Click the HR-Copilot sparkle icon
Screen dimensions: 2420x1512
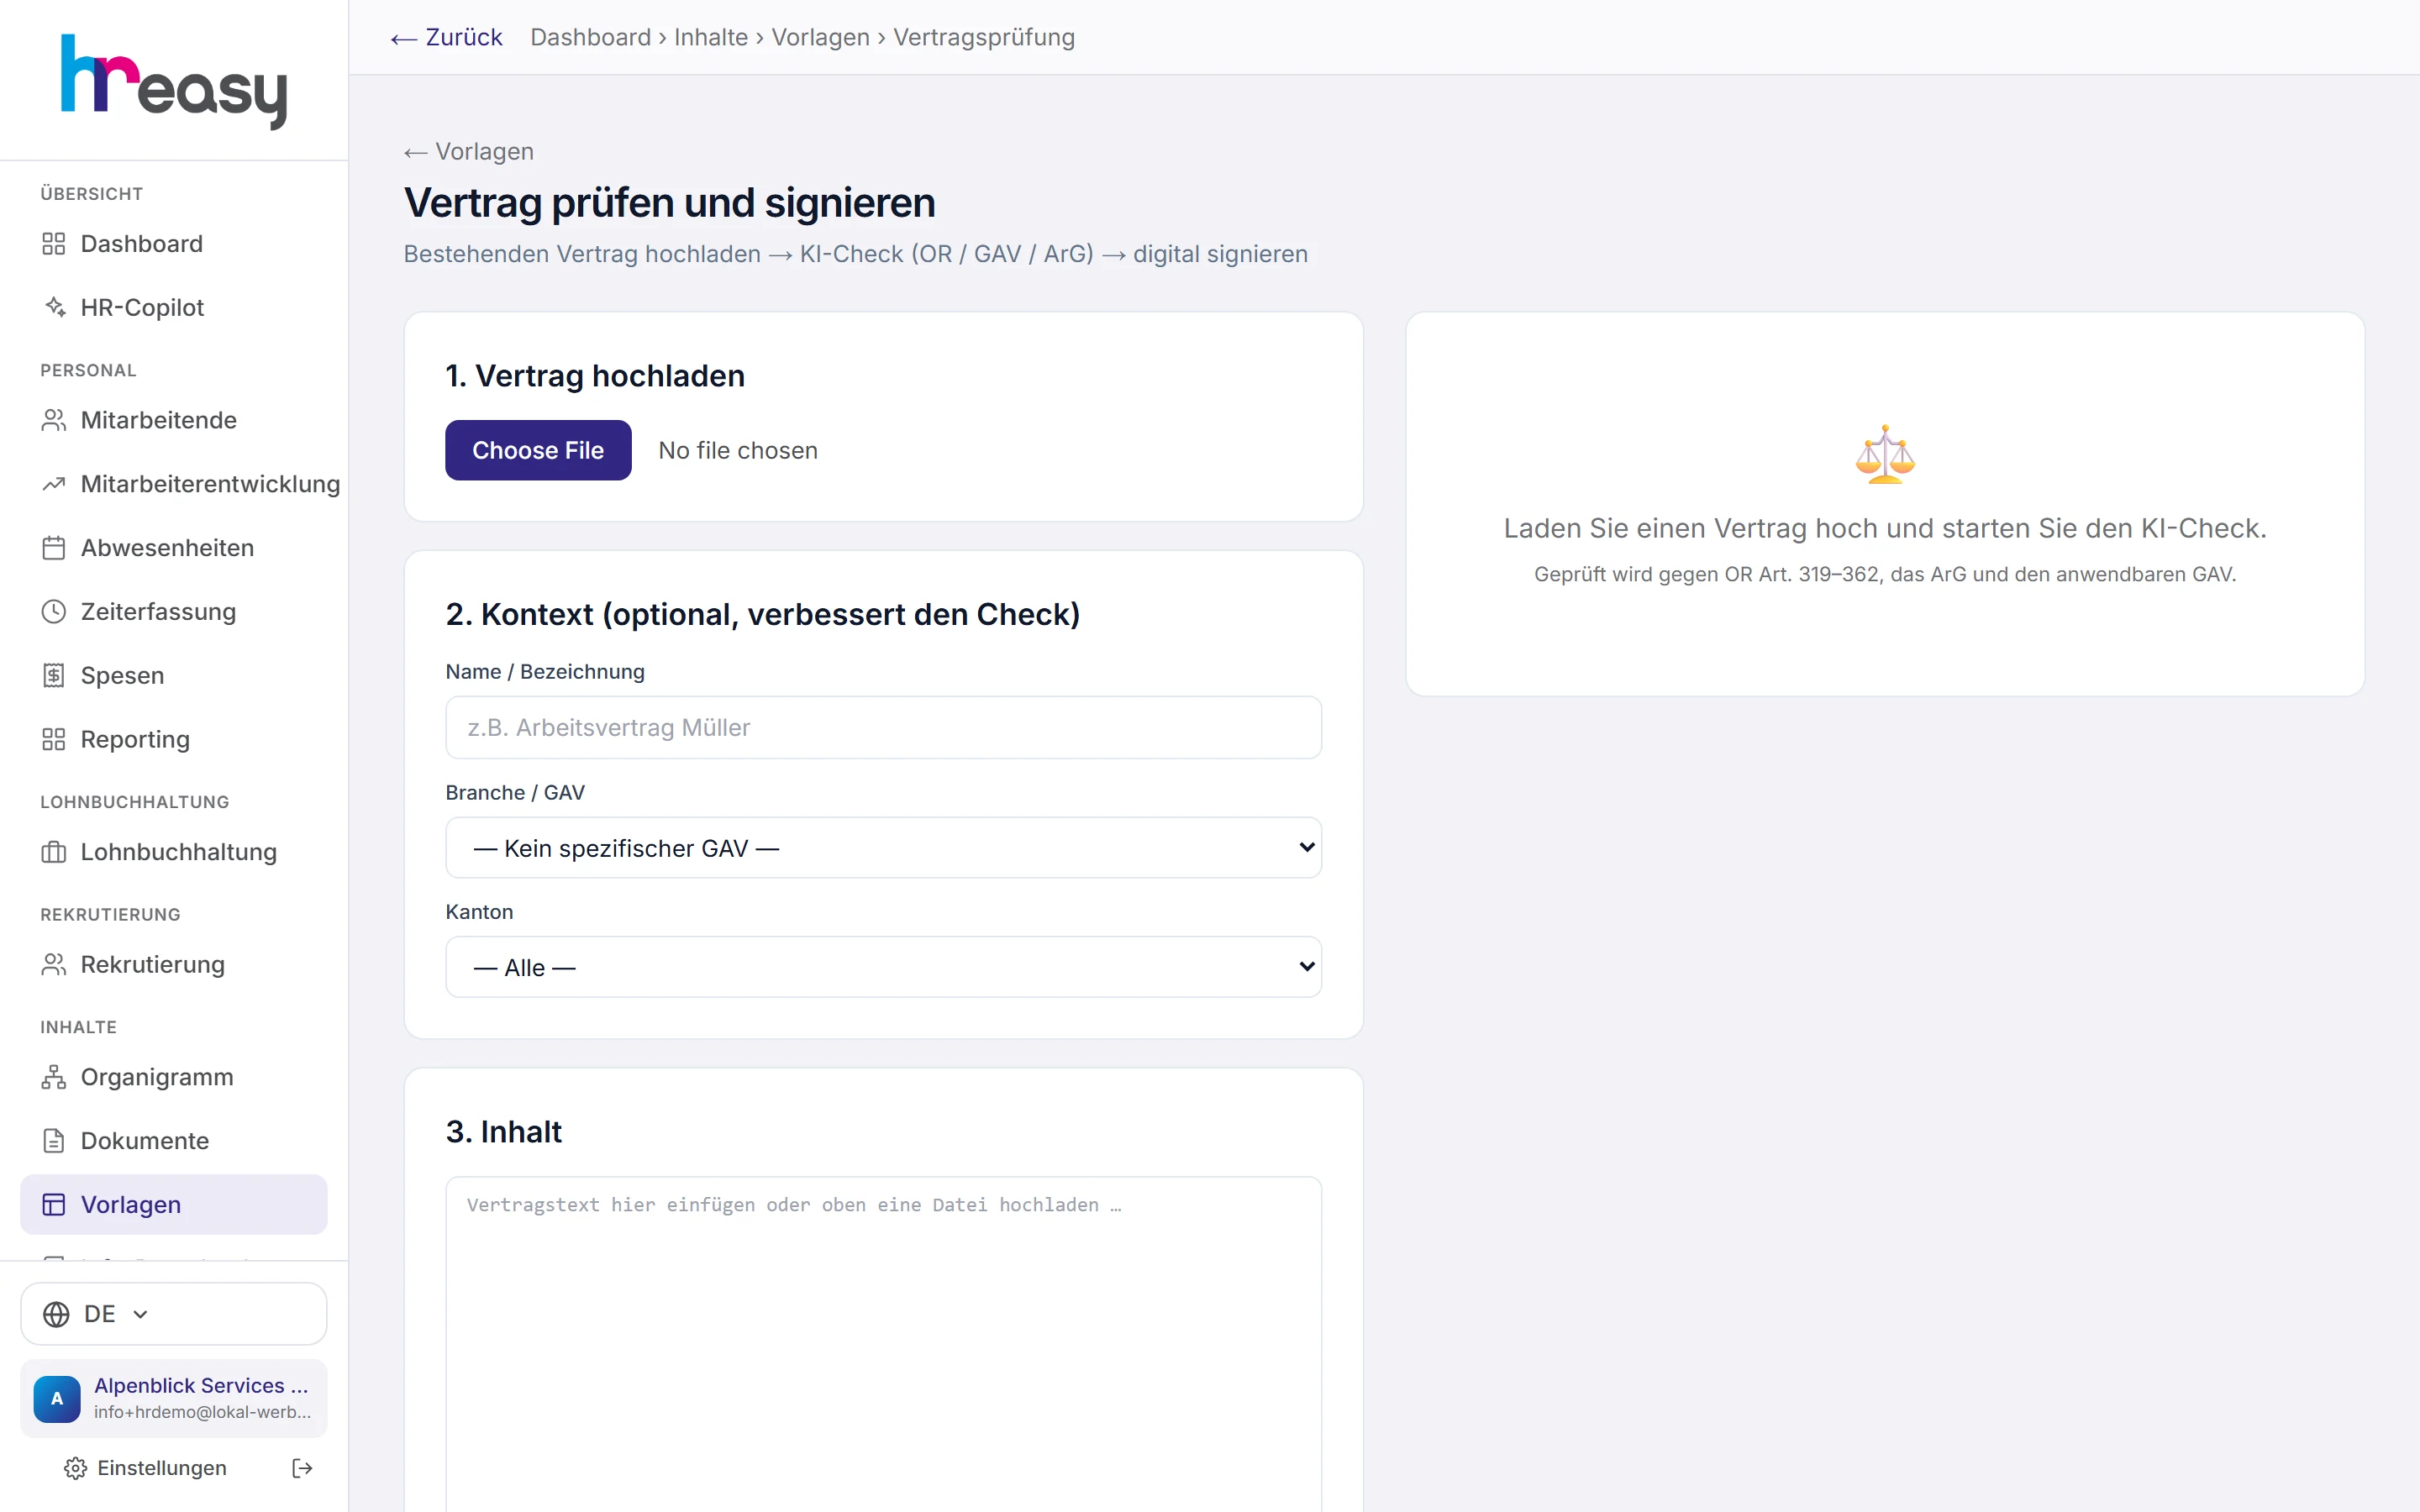54,307
